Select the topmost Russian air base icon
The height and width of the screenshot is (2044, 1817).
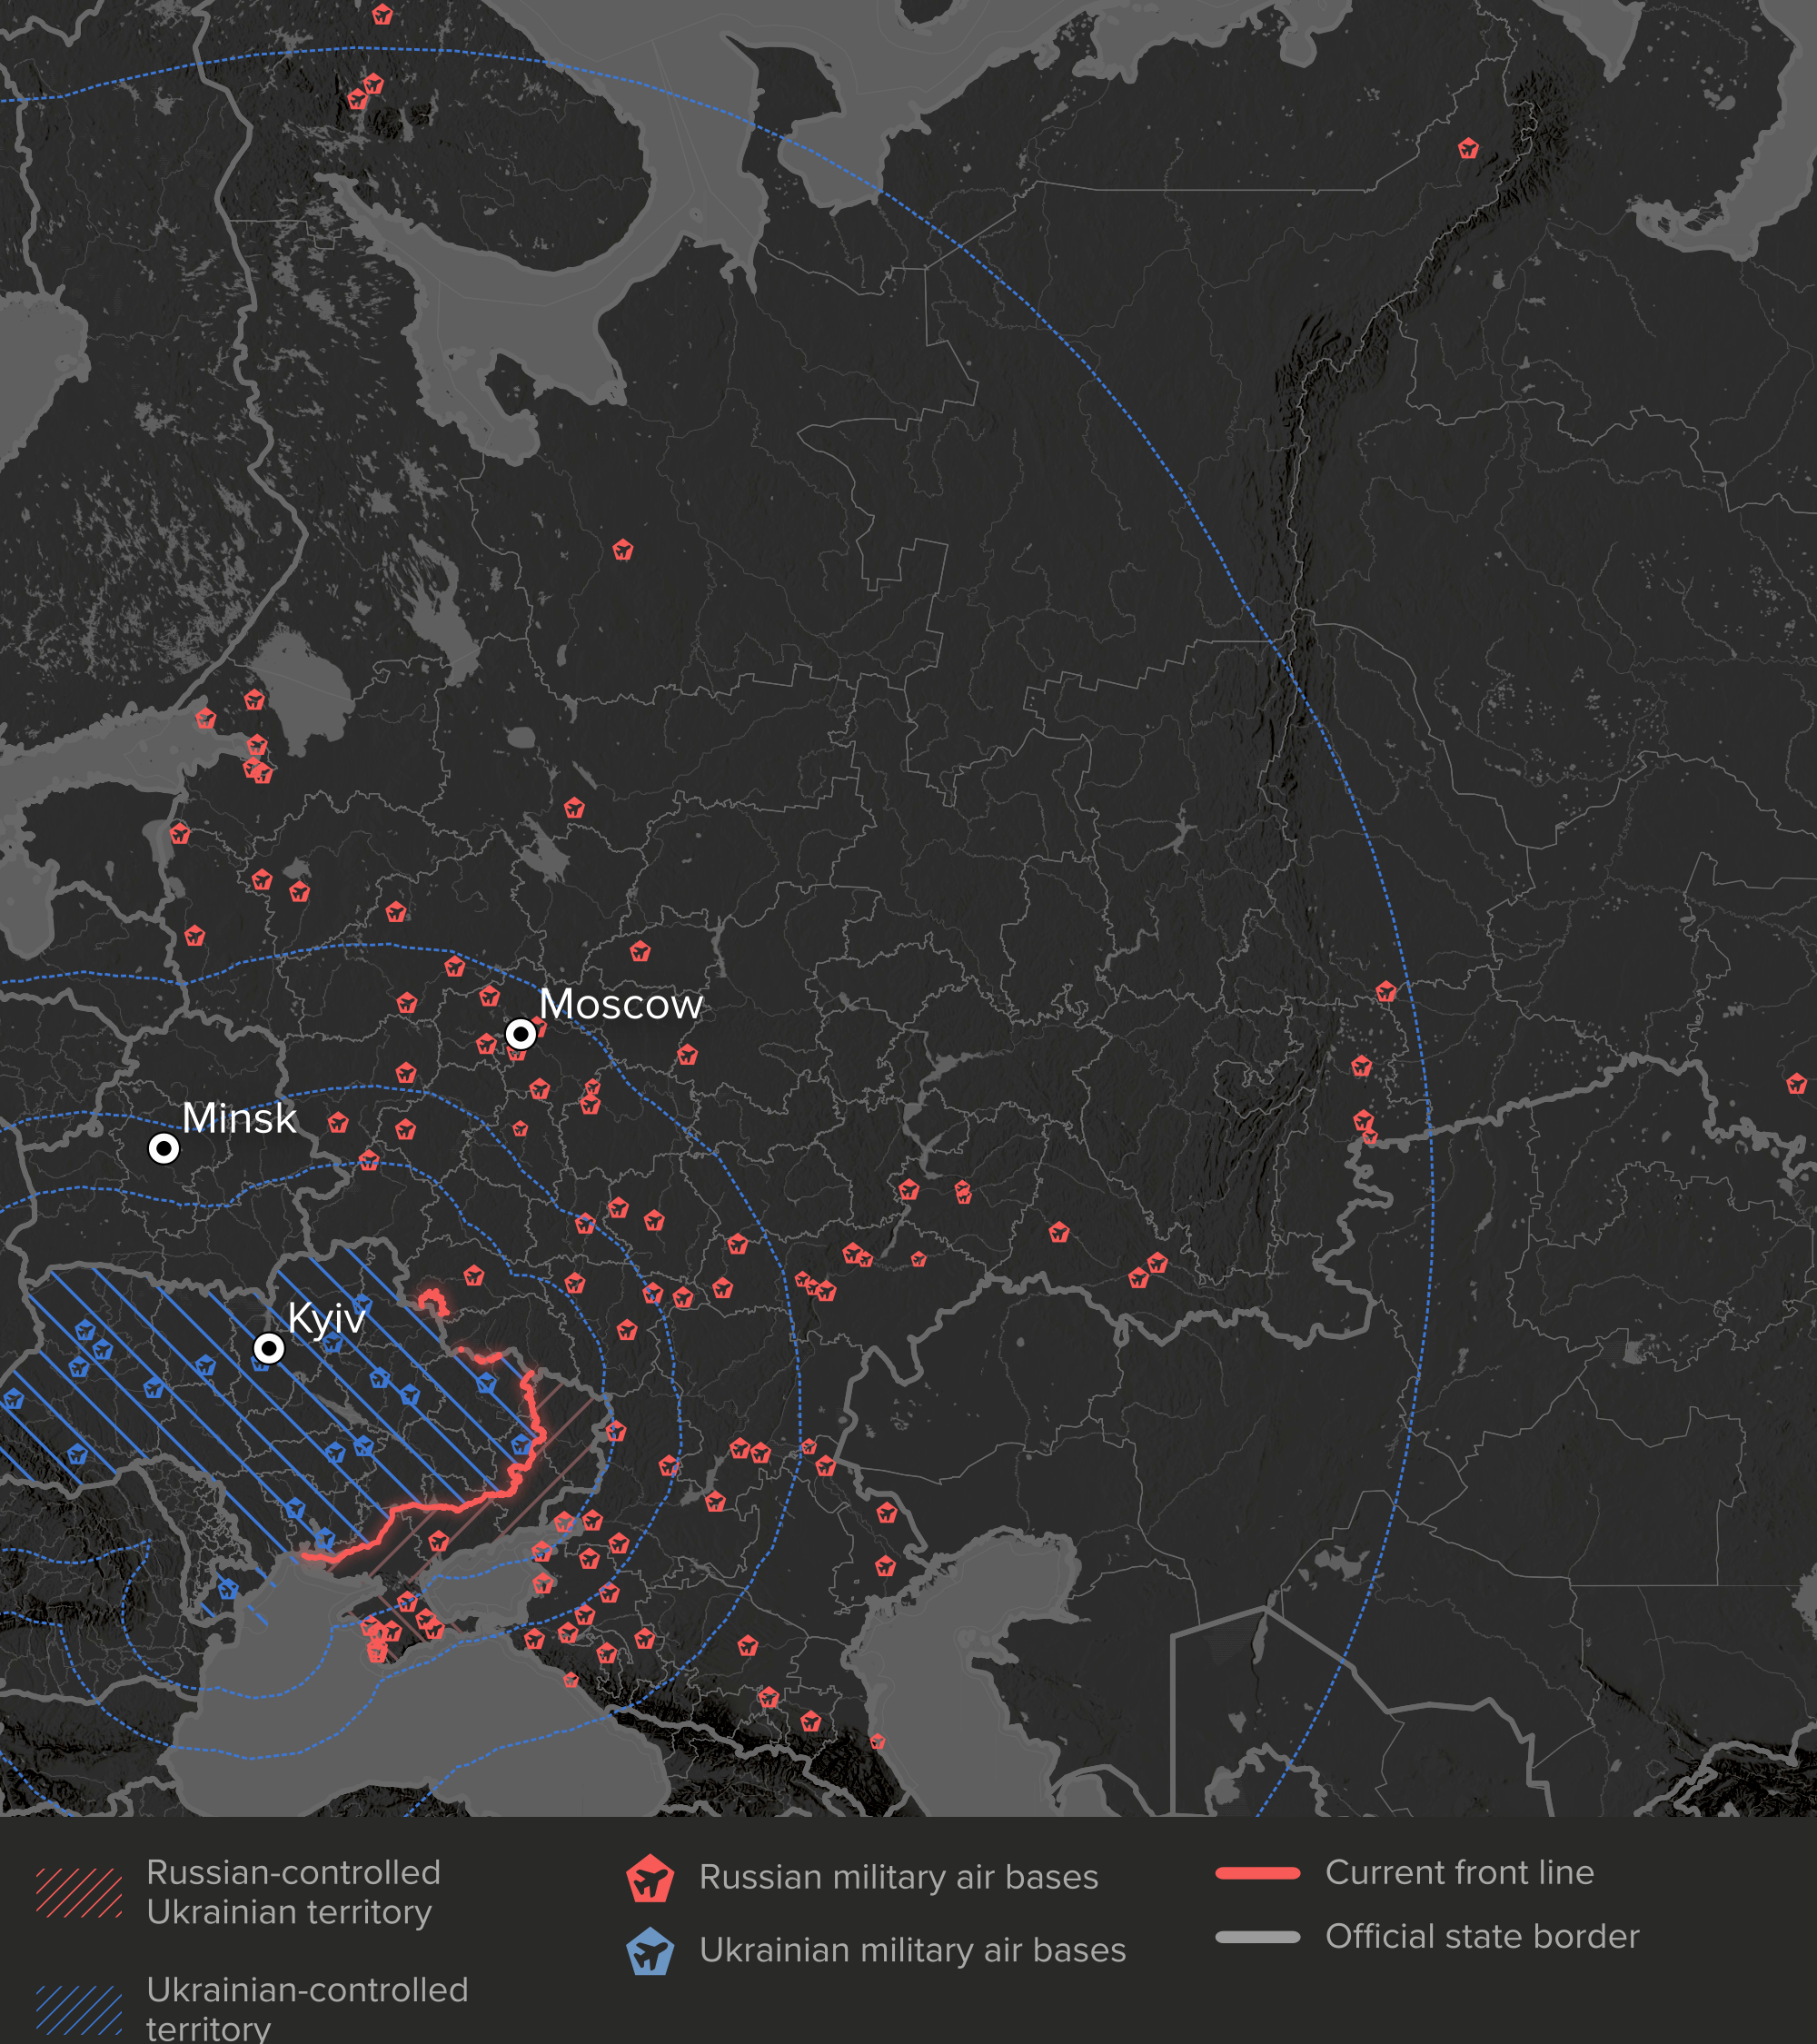point(382,14)
